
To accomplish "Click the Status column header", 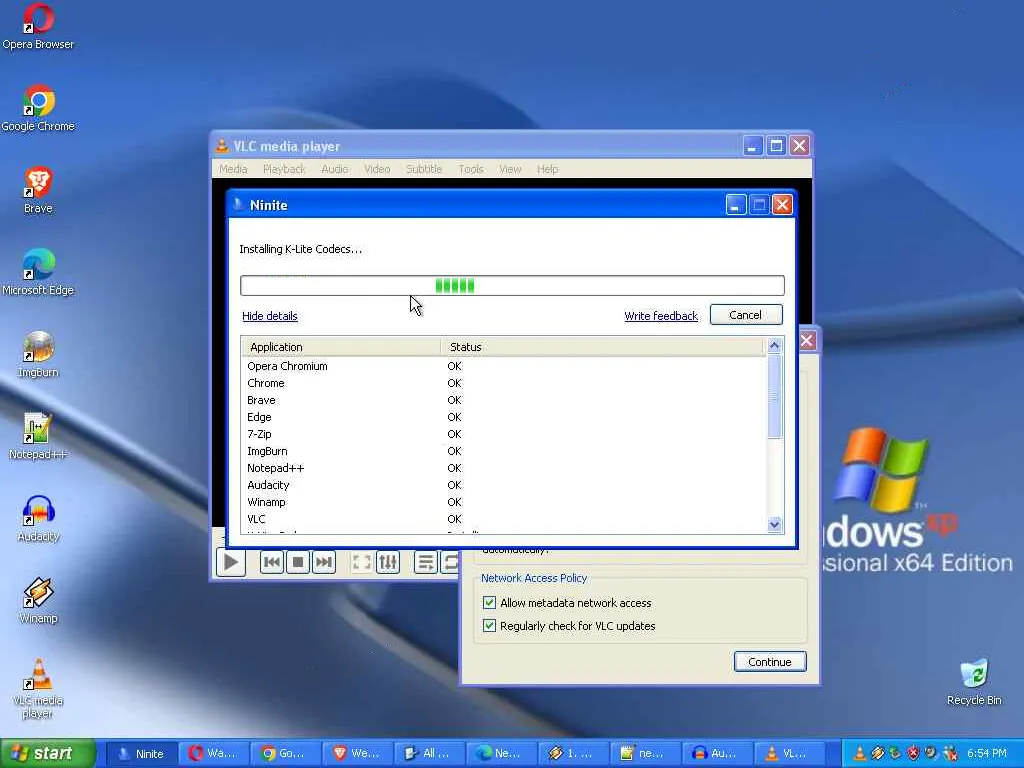I will click(602, 347).
